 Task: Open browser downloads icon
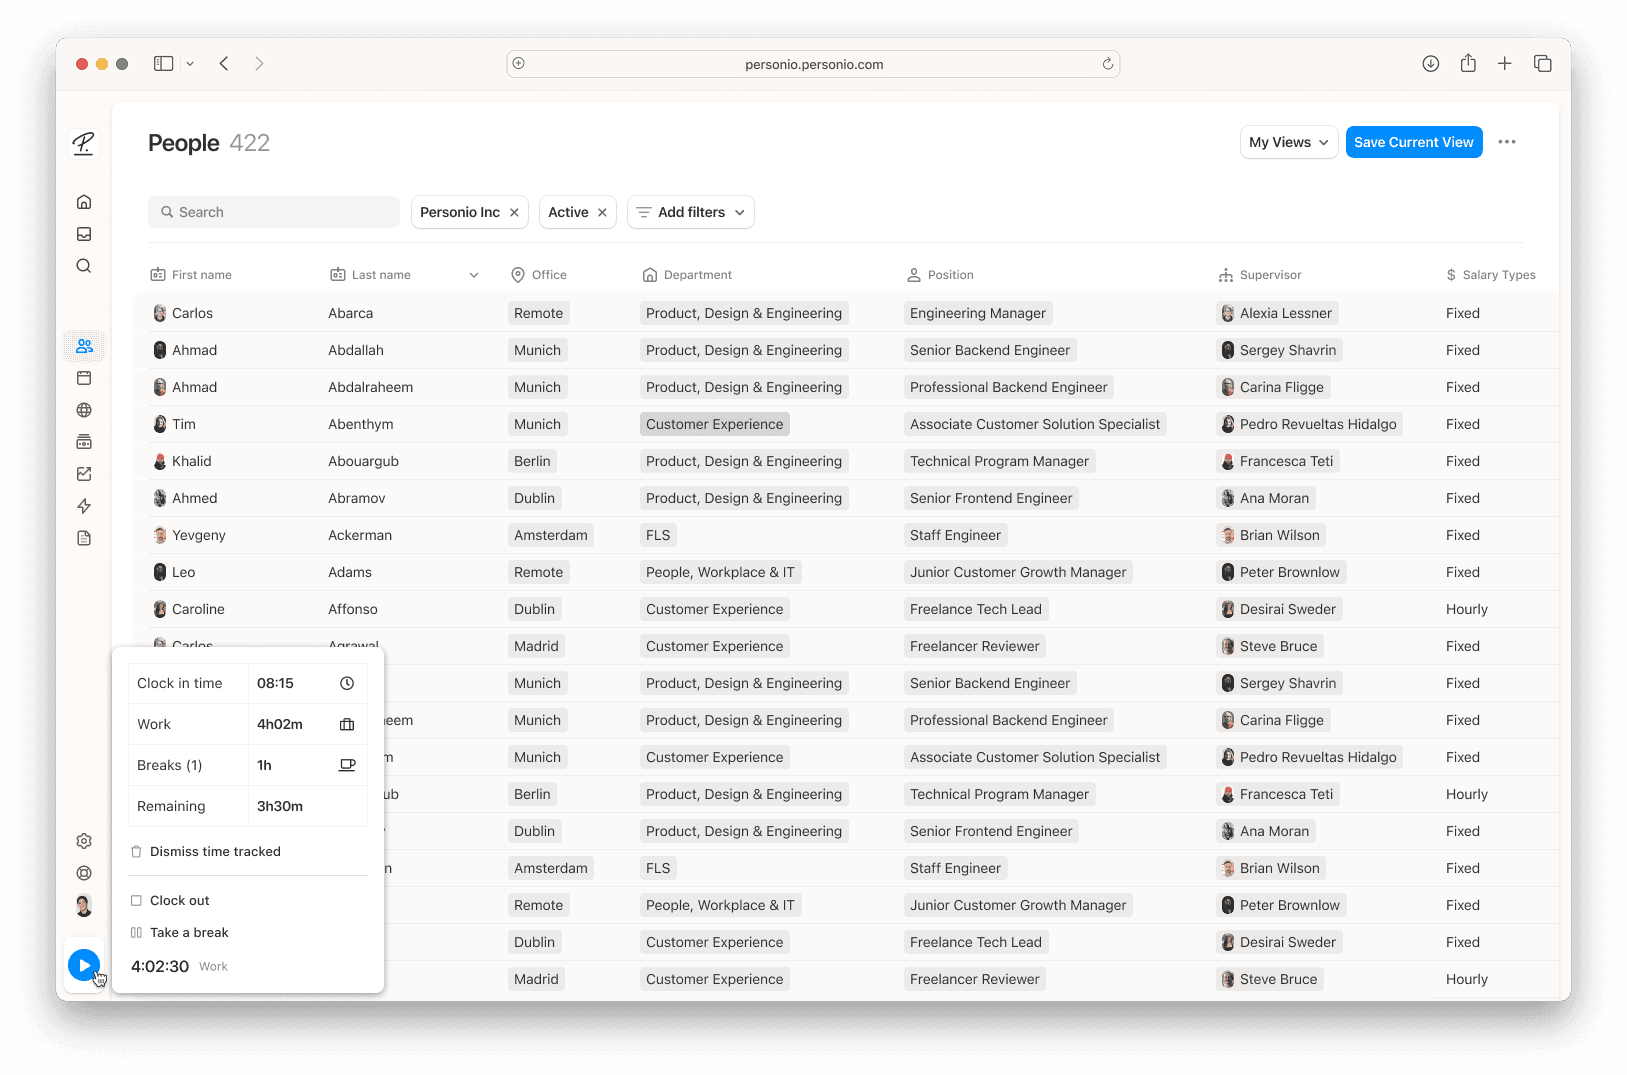(x=1431, y=63)
